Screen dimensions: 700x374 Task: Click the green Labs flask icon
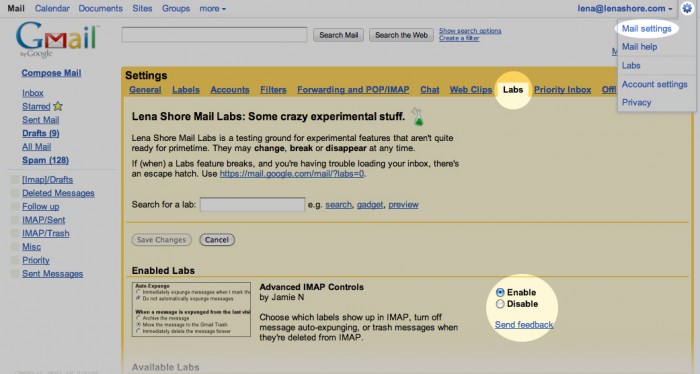417,116
